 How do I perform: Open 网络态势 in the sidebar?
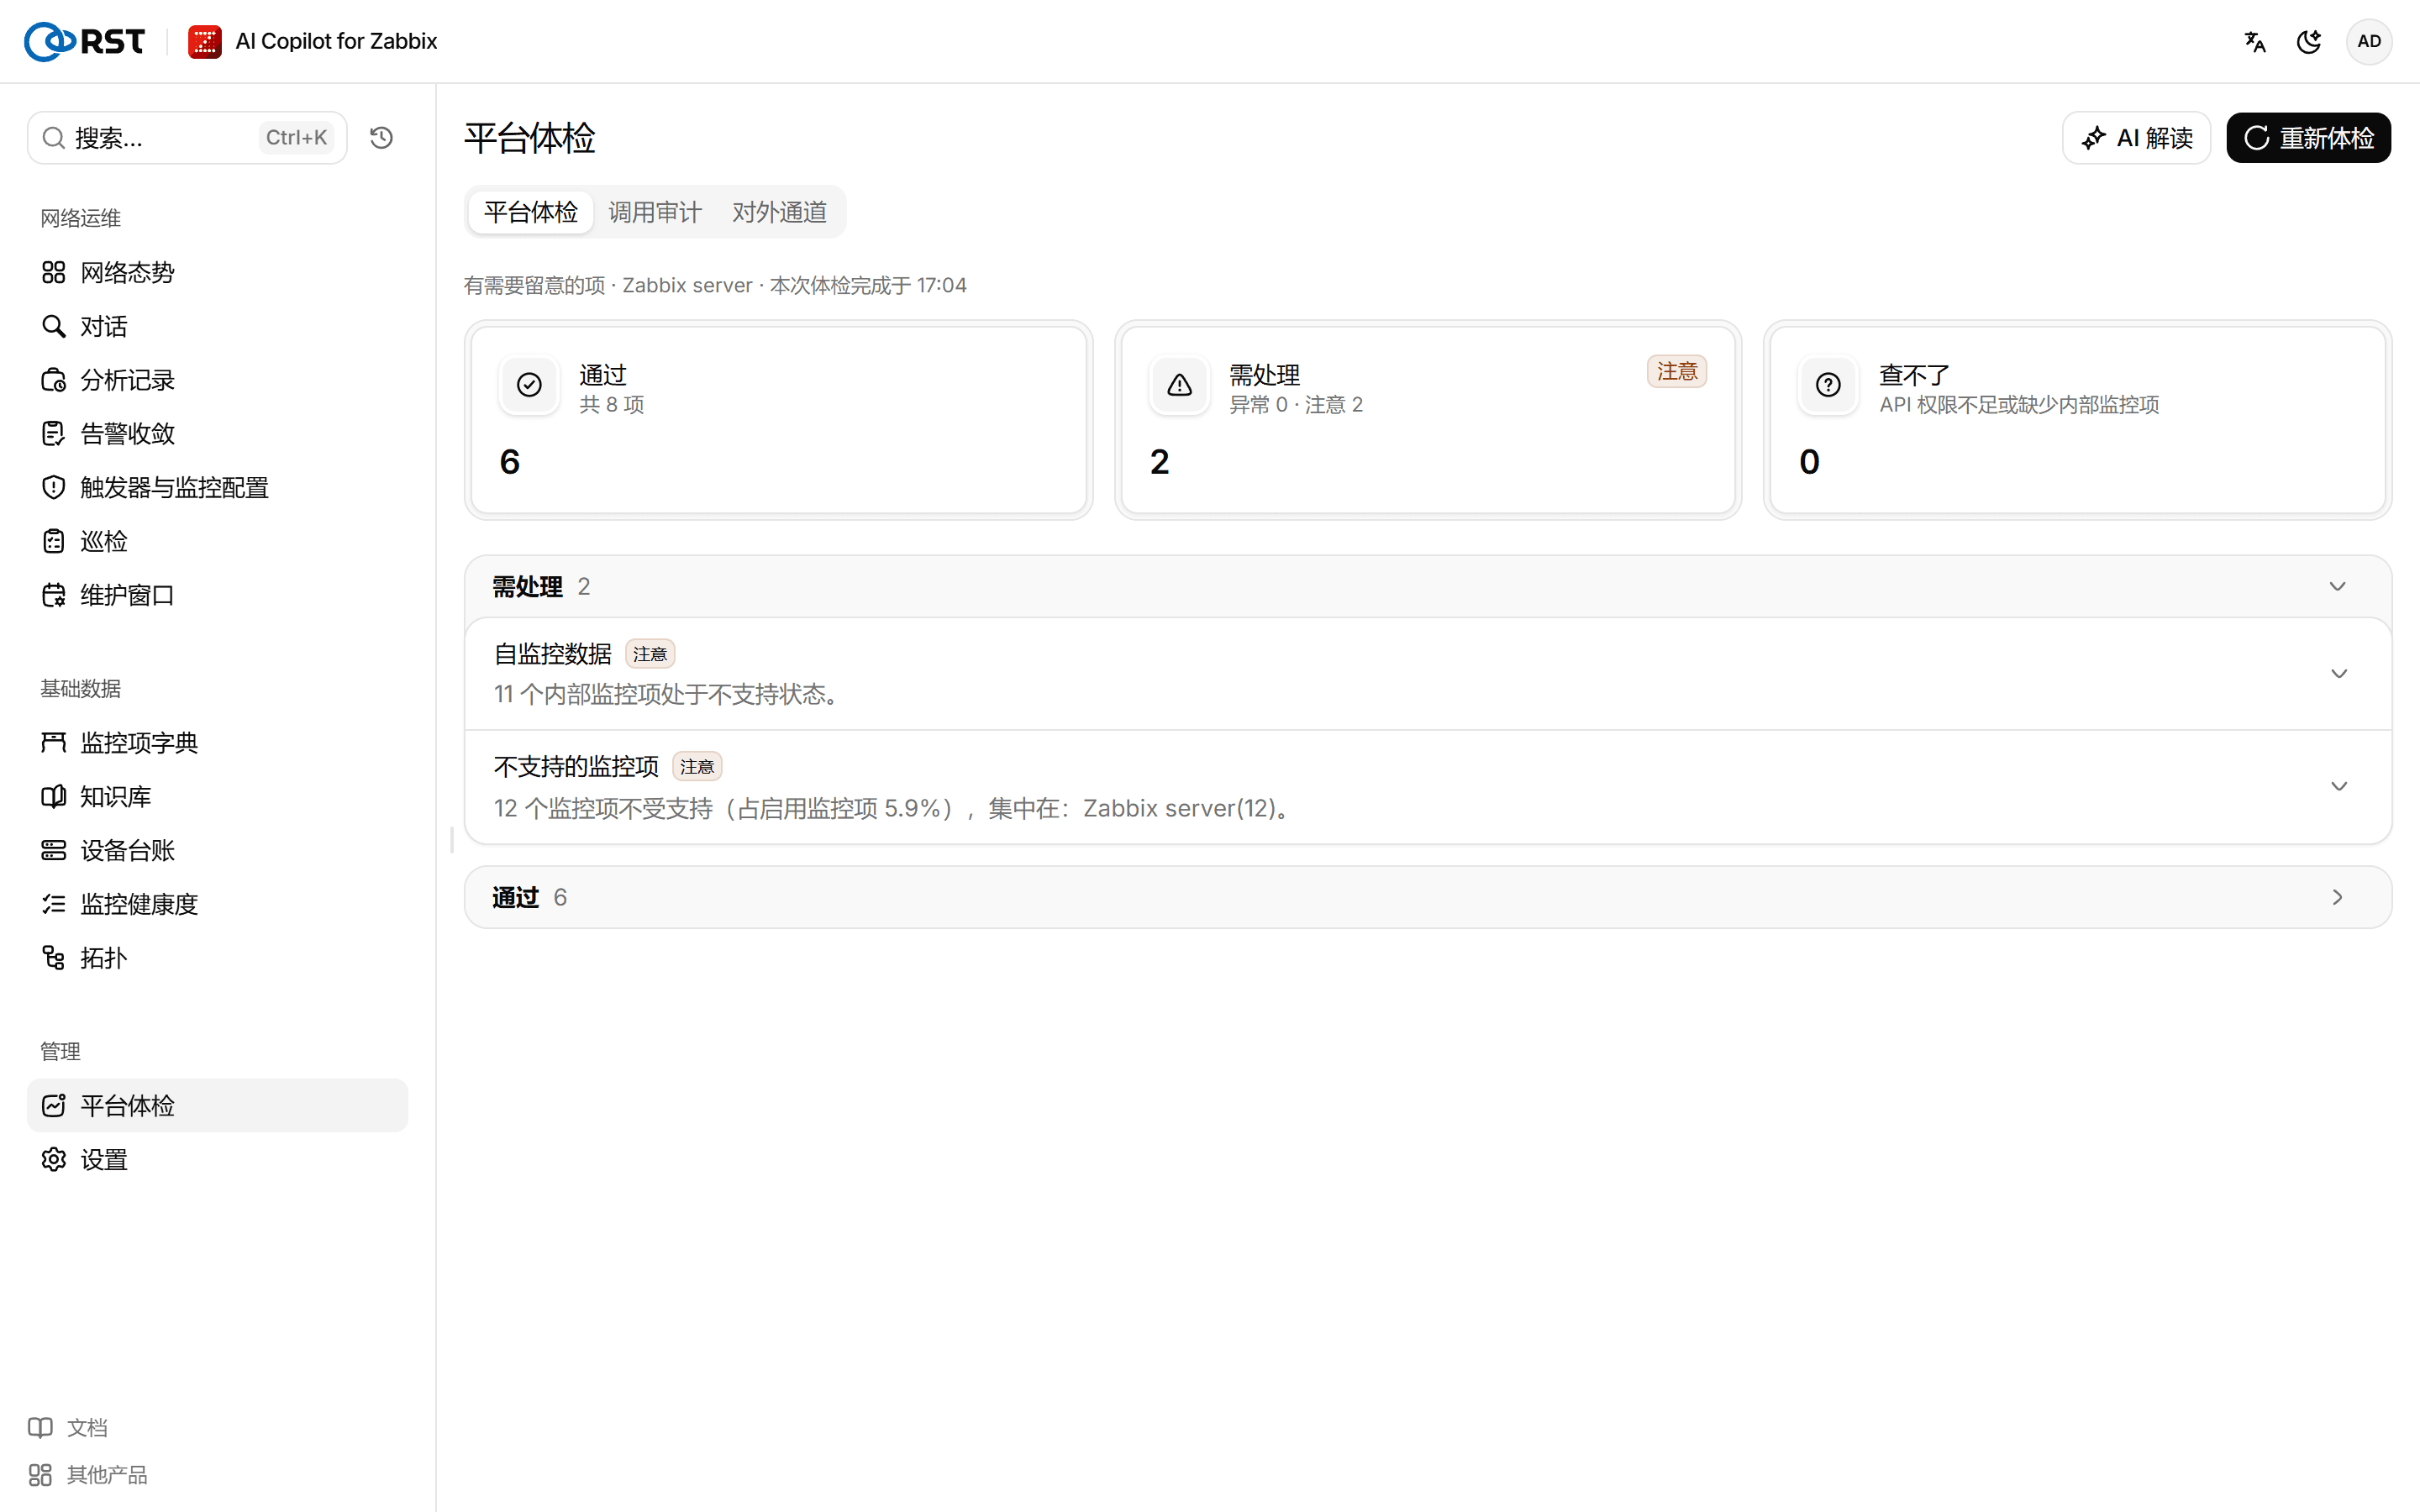pyautogui.click(x=217, y=272)
